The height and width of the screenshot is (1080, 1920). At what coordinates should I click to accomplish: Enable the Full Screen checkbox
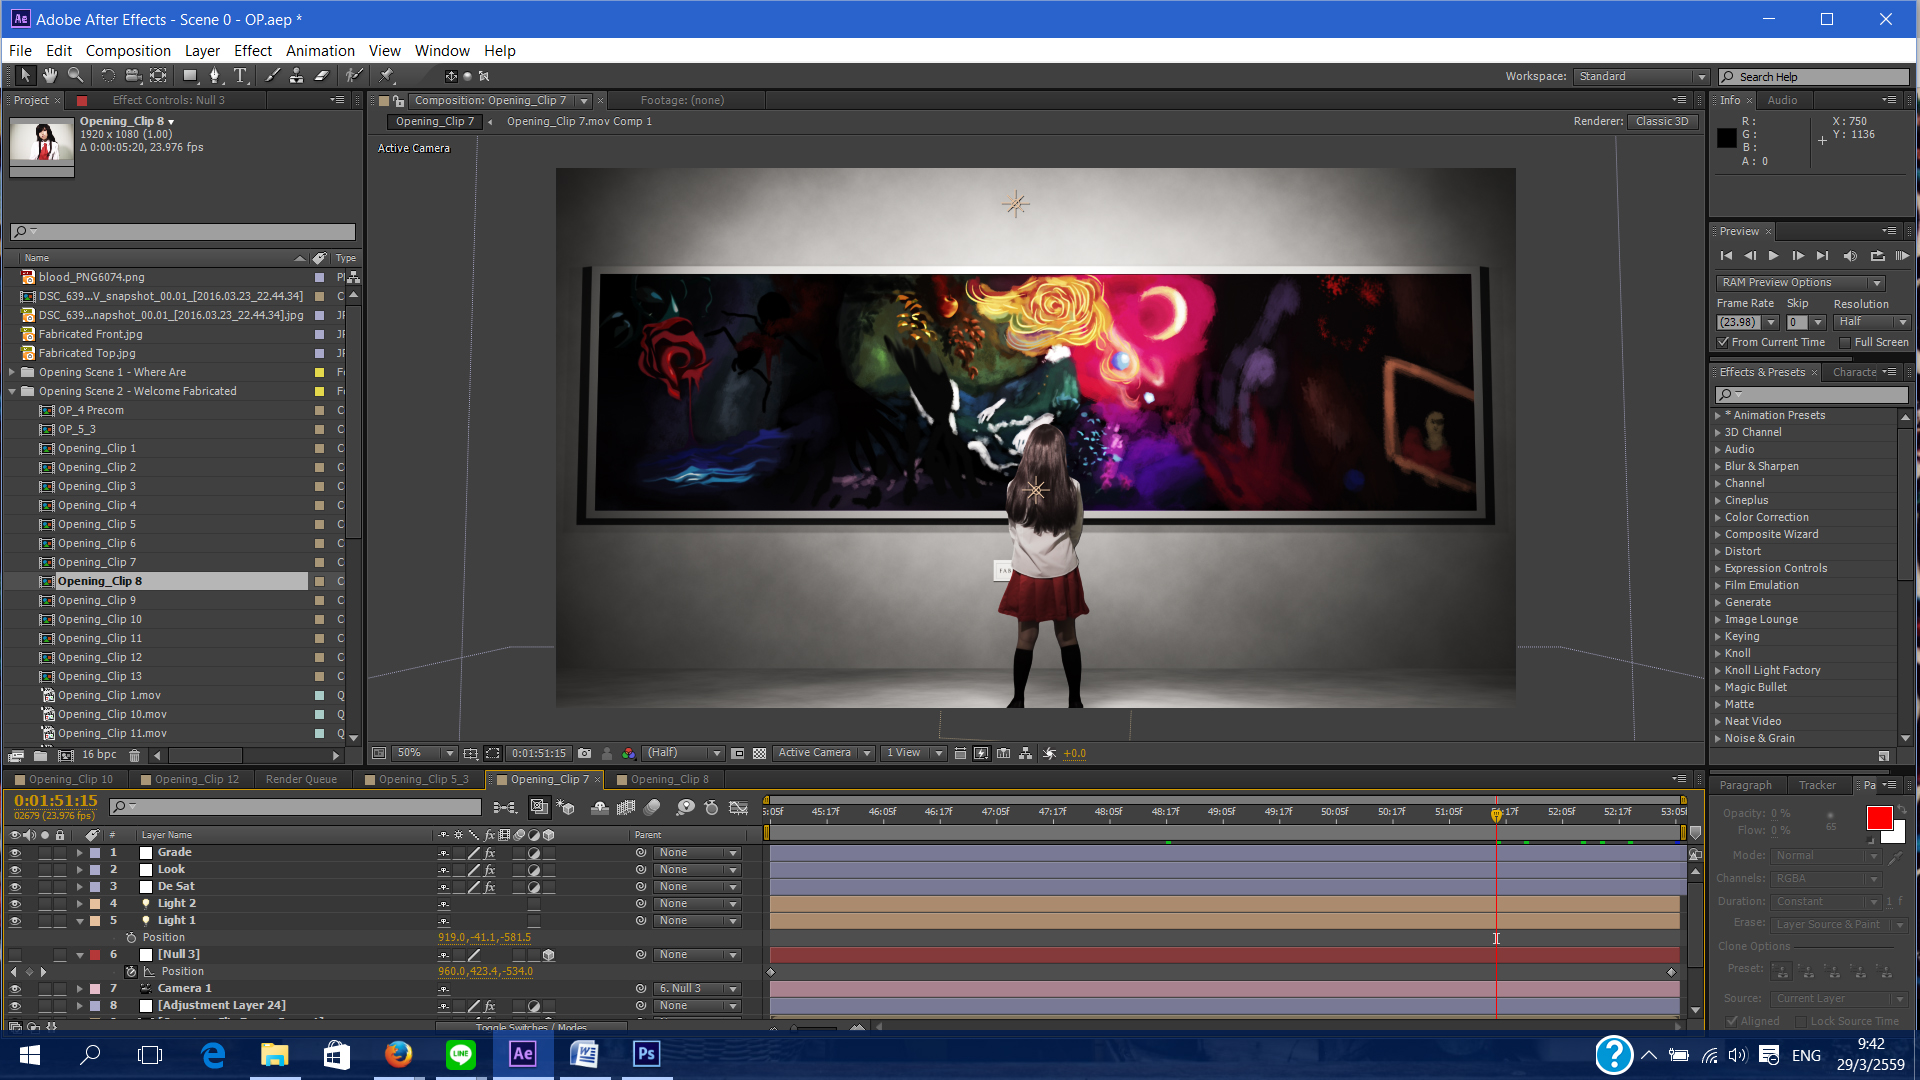(1845, 342)
